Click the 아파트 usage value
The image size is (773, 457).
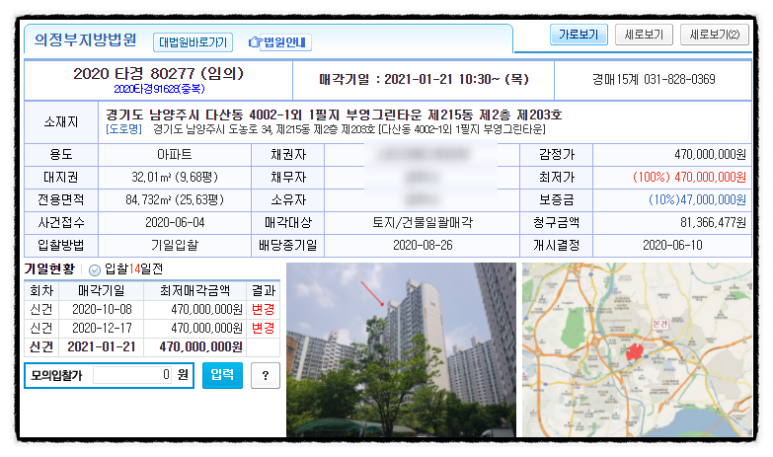click(x=175, y=155)
